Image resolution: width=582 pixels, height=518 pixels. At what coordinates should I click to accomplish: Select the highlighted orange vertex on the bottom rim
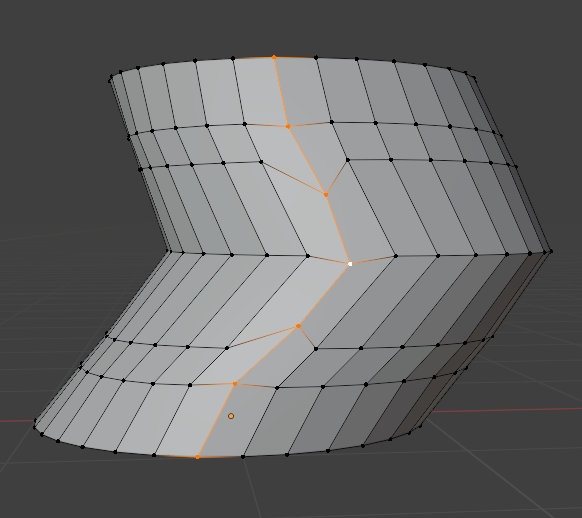click(197, 457)
